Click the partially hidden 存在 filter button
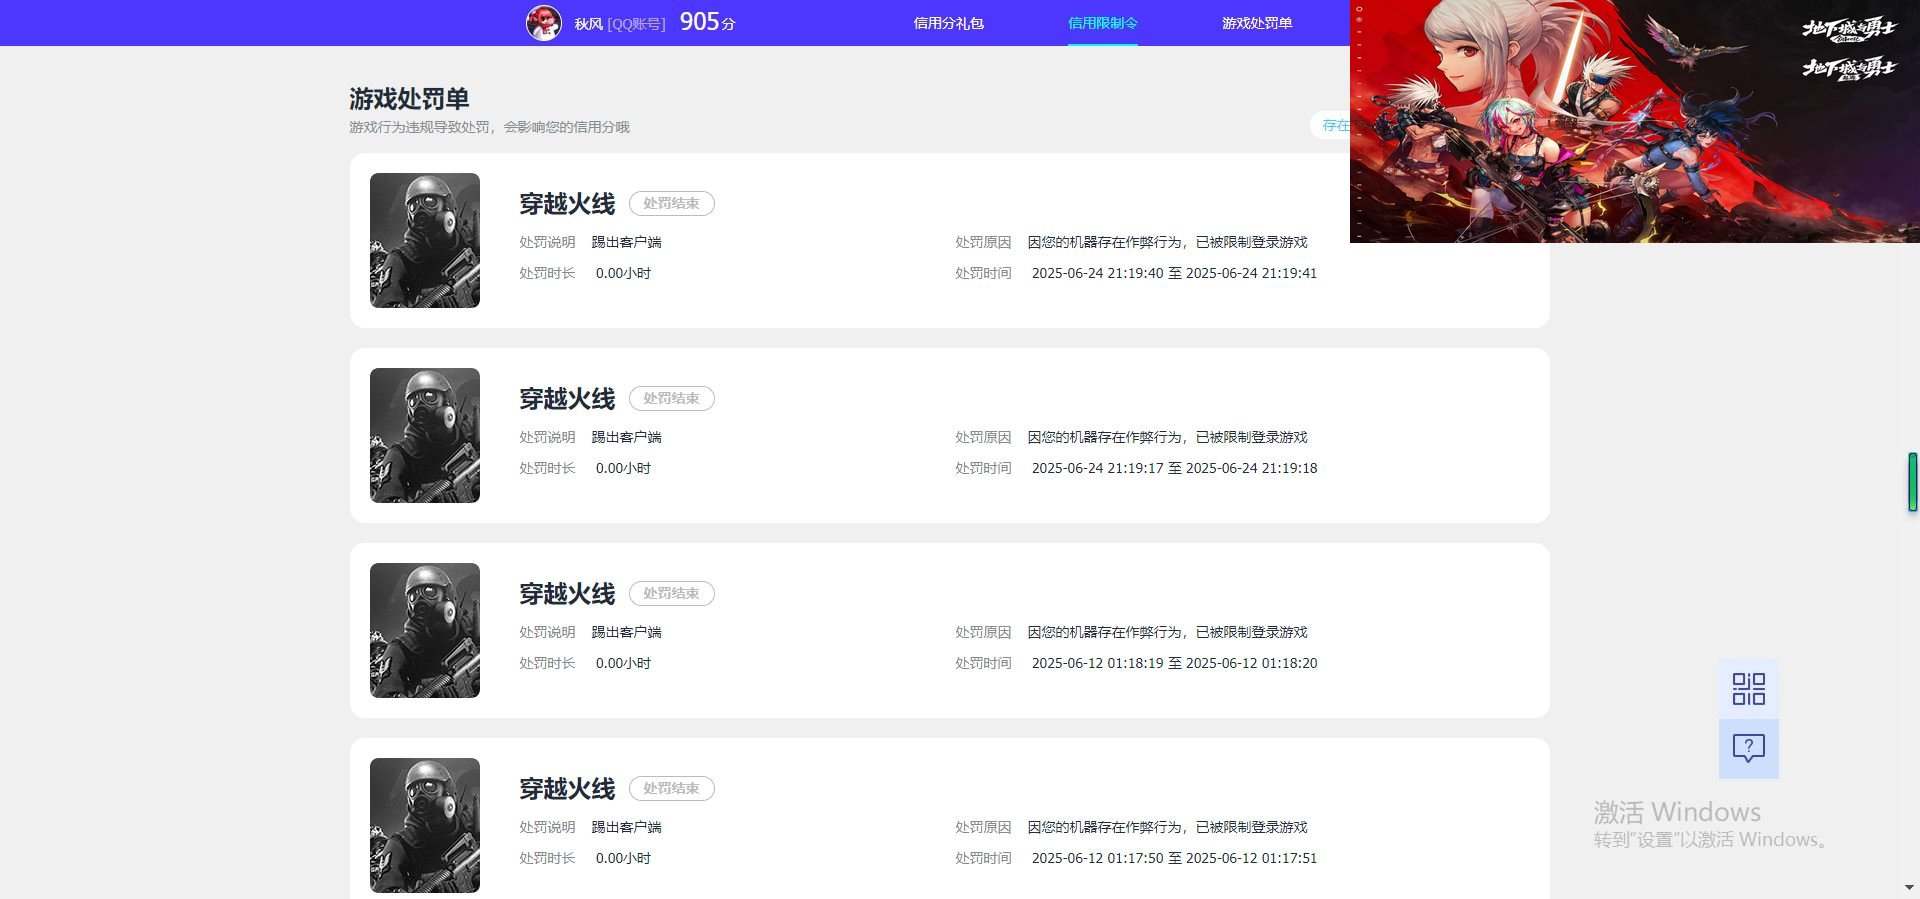Viewport: 1920px width, 899px height. pyautogui.click(x=1331, y=125)
